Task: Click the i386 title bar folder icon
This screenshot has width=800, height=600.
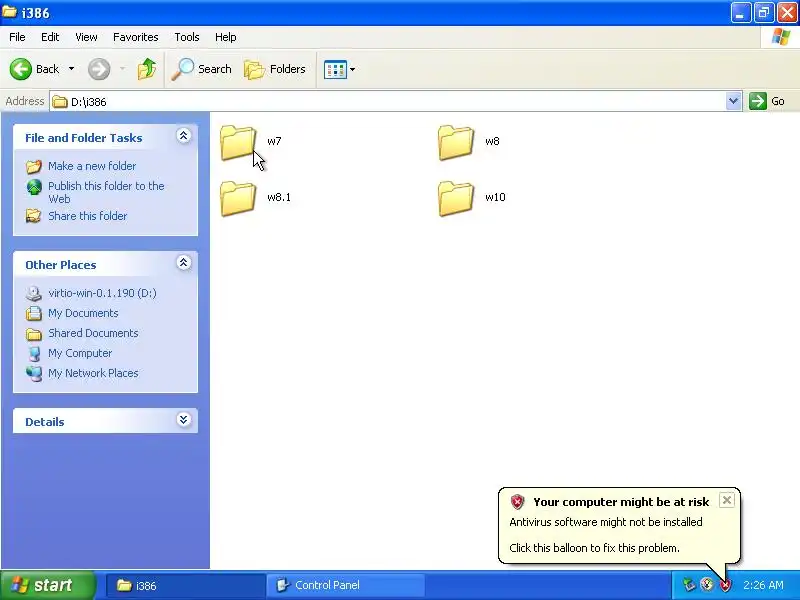Action: (9, 12)
